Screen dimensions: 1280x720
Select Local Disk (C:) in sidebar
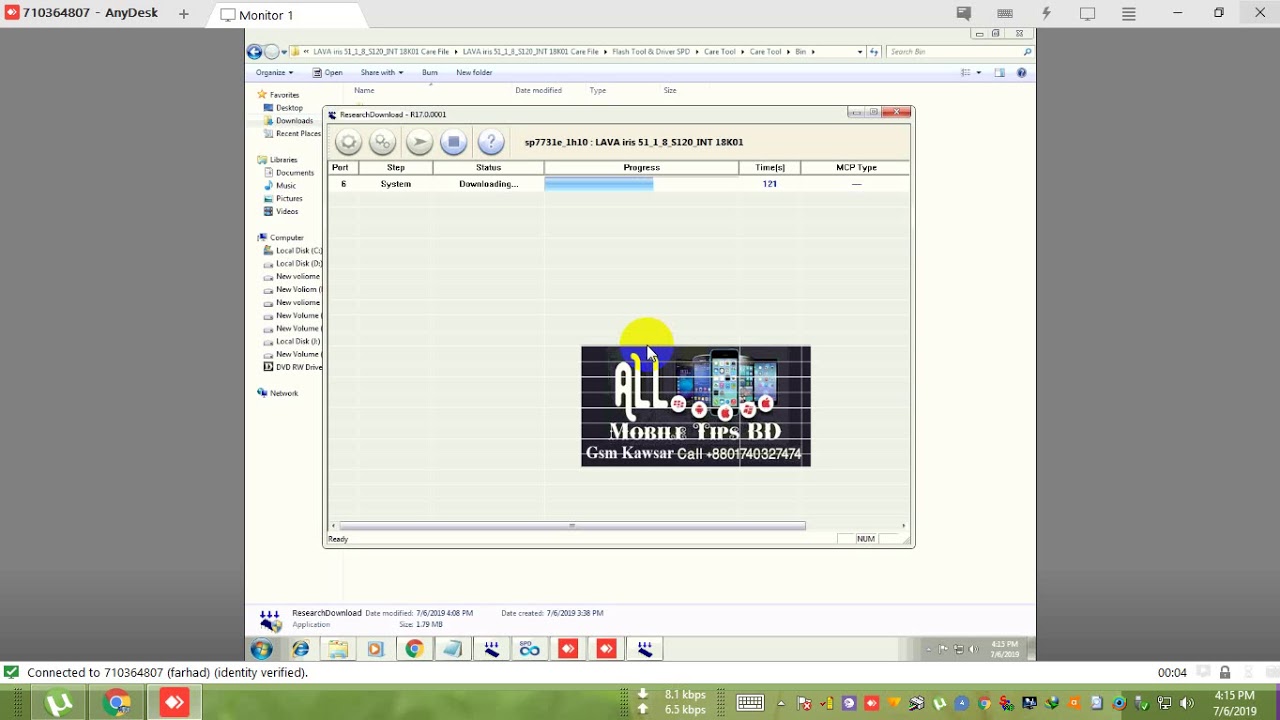point(298,251)
